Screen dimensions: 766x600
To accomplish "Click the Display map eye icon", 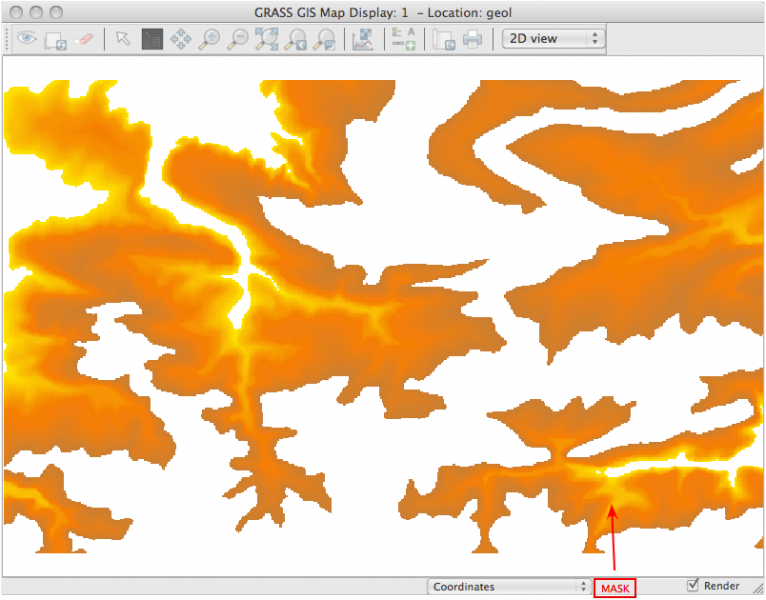I will tap(26, 39).
